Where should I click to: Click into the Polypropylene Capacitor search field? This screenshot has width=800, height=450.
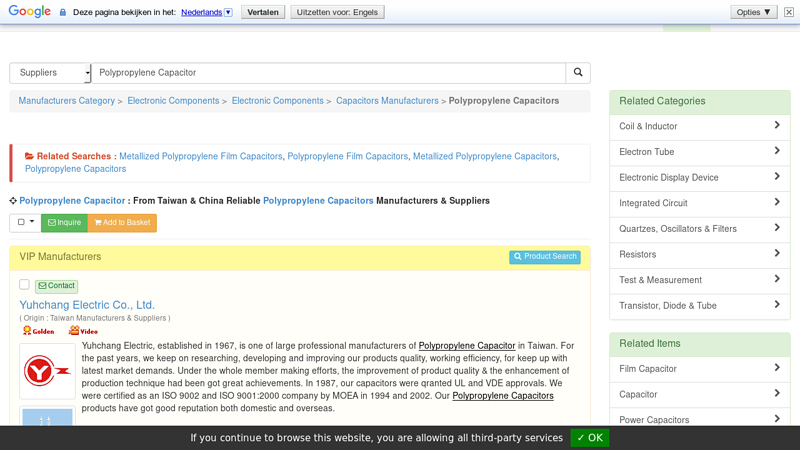pos(330,73)
